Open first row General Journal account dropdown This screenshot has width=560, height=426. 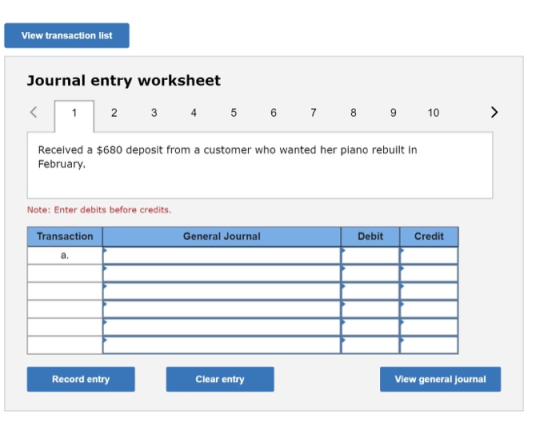pyautogui.click(x=221, y=255)
